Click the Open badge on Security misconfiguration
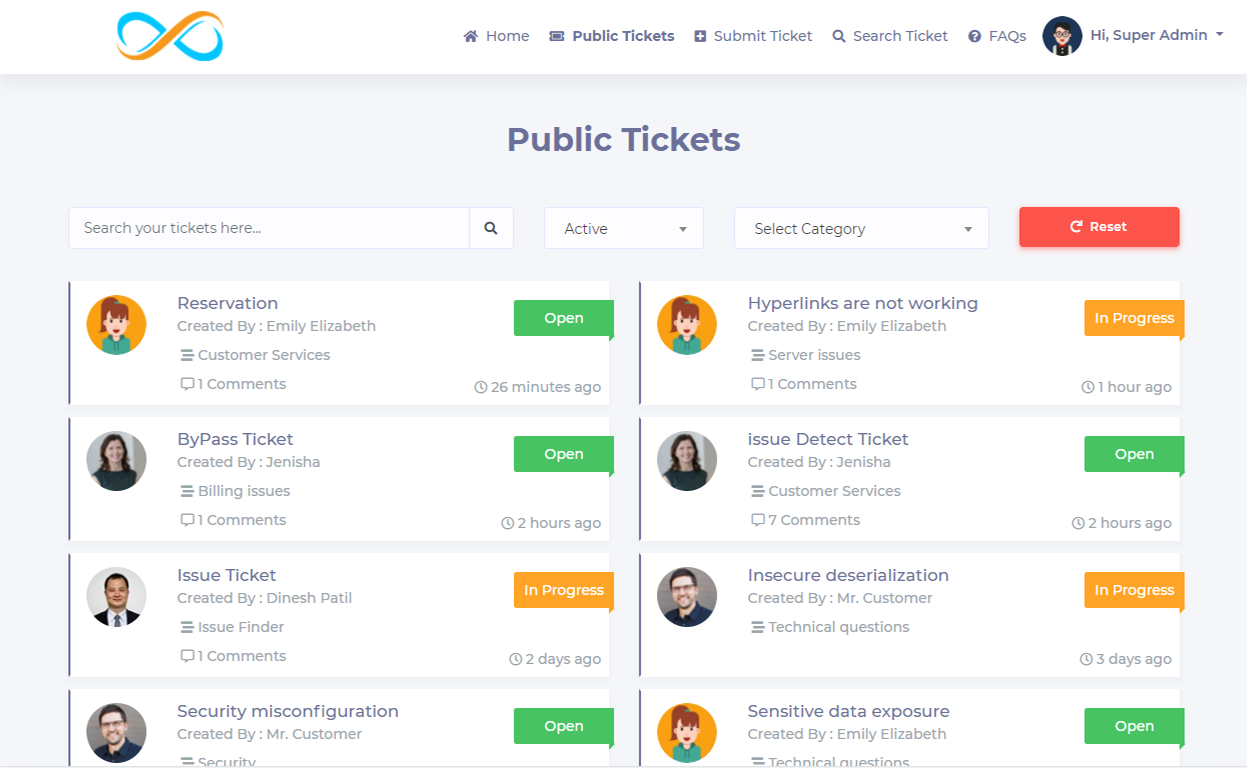The image size is (1247, 768). (x=563, y=726)
